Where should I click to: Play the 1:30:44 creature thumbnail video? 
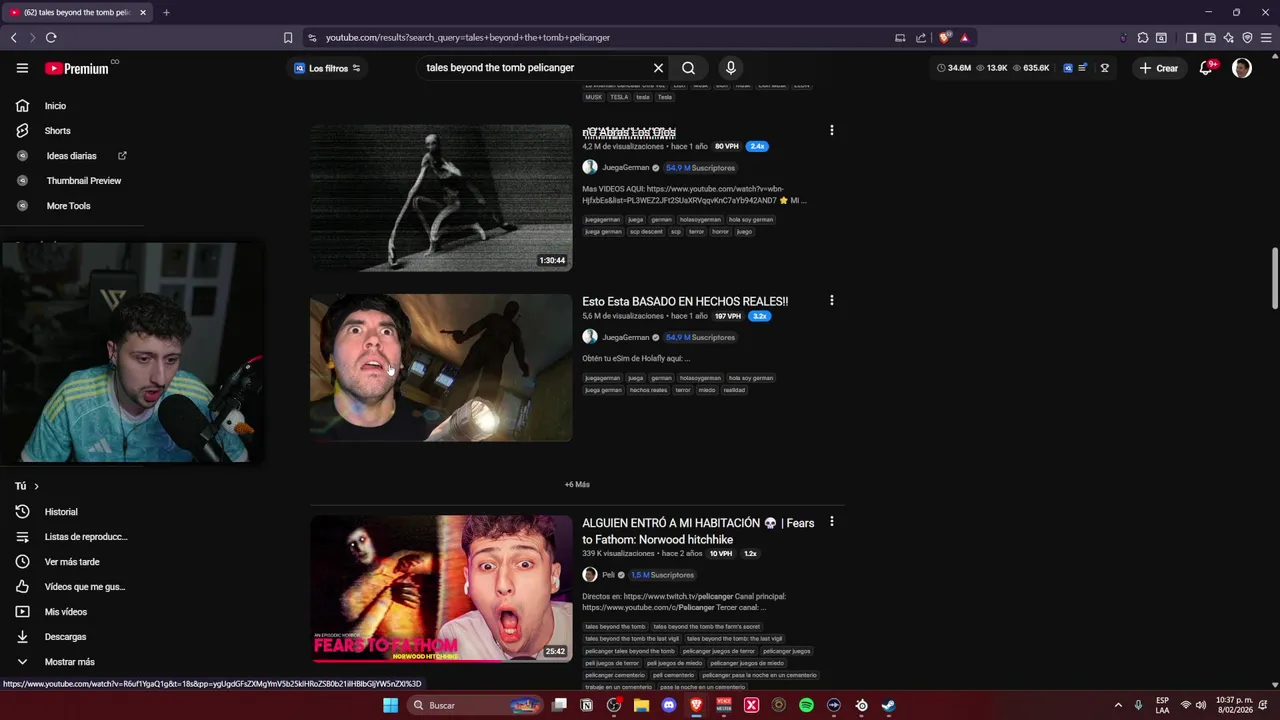(x=441, y=198)
